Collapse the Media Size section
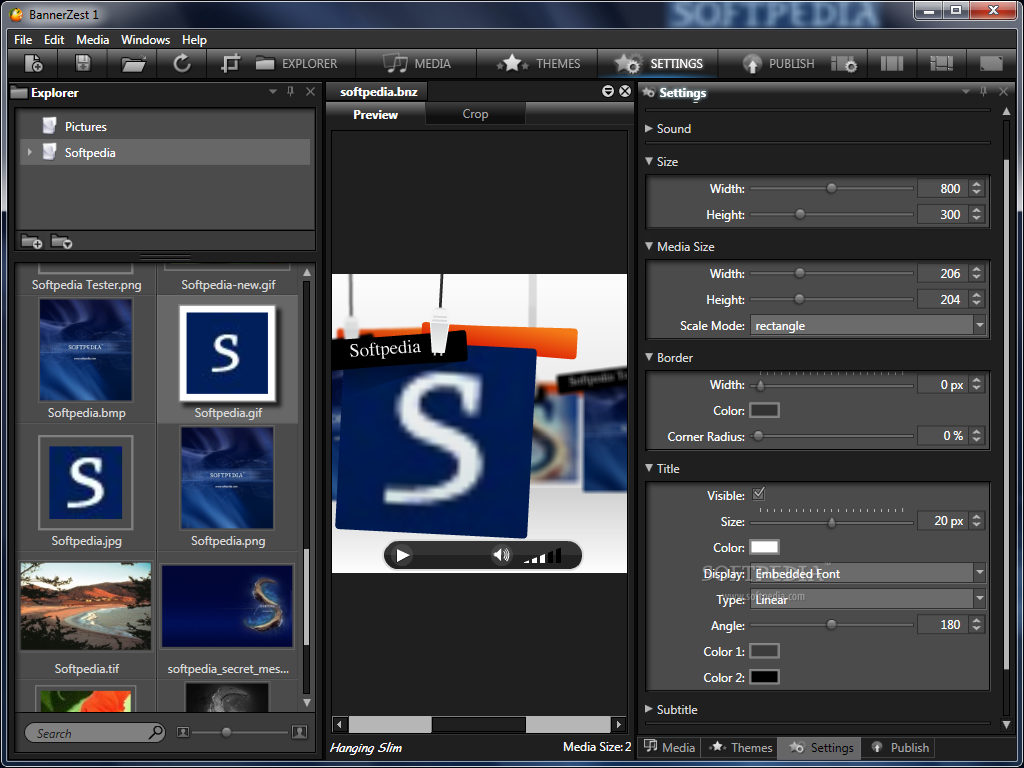This screenshot has width=1024, height=768. [649, 246]
